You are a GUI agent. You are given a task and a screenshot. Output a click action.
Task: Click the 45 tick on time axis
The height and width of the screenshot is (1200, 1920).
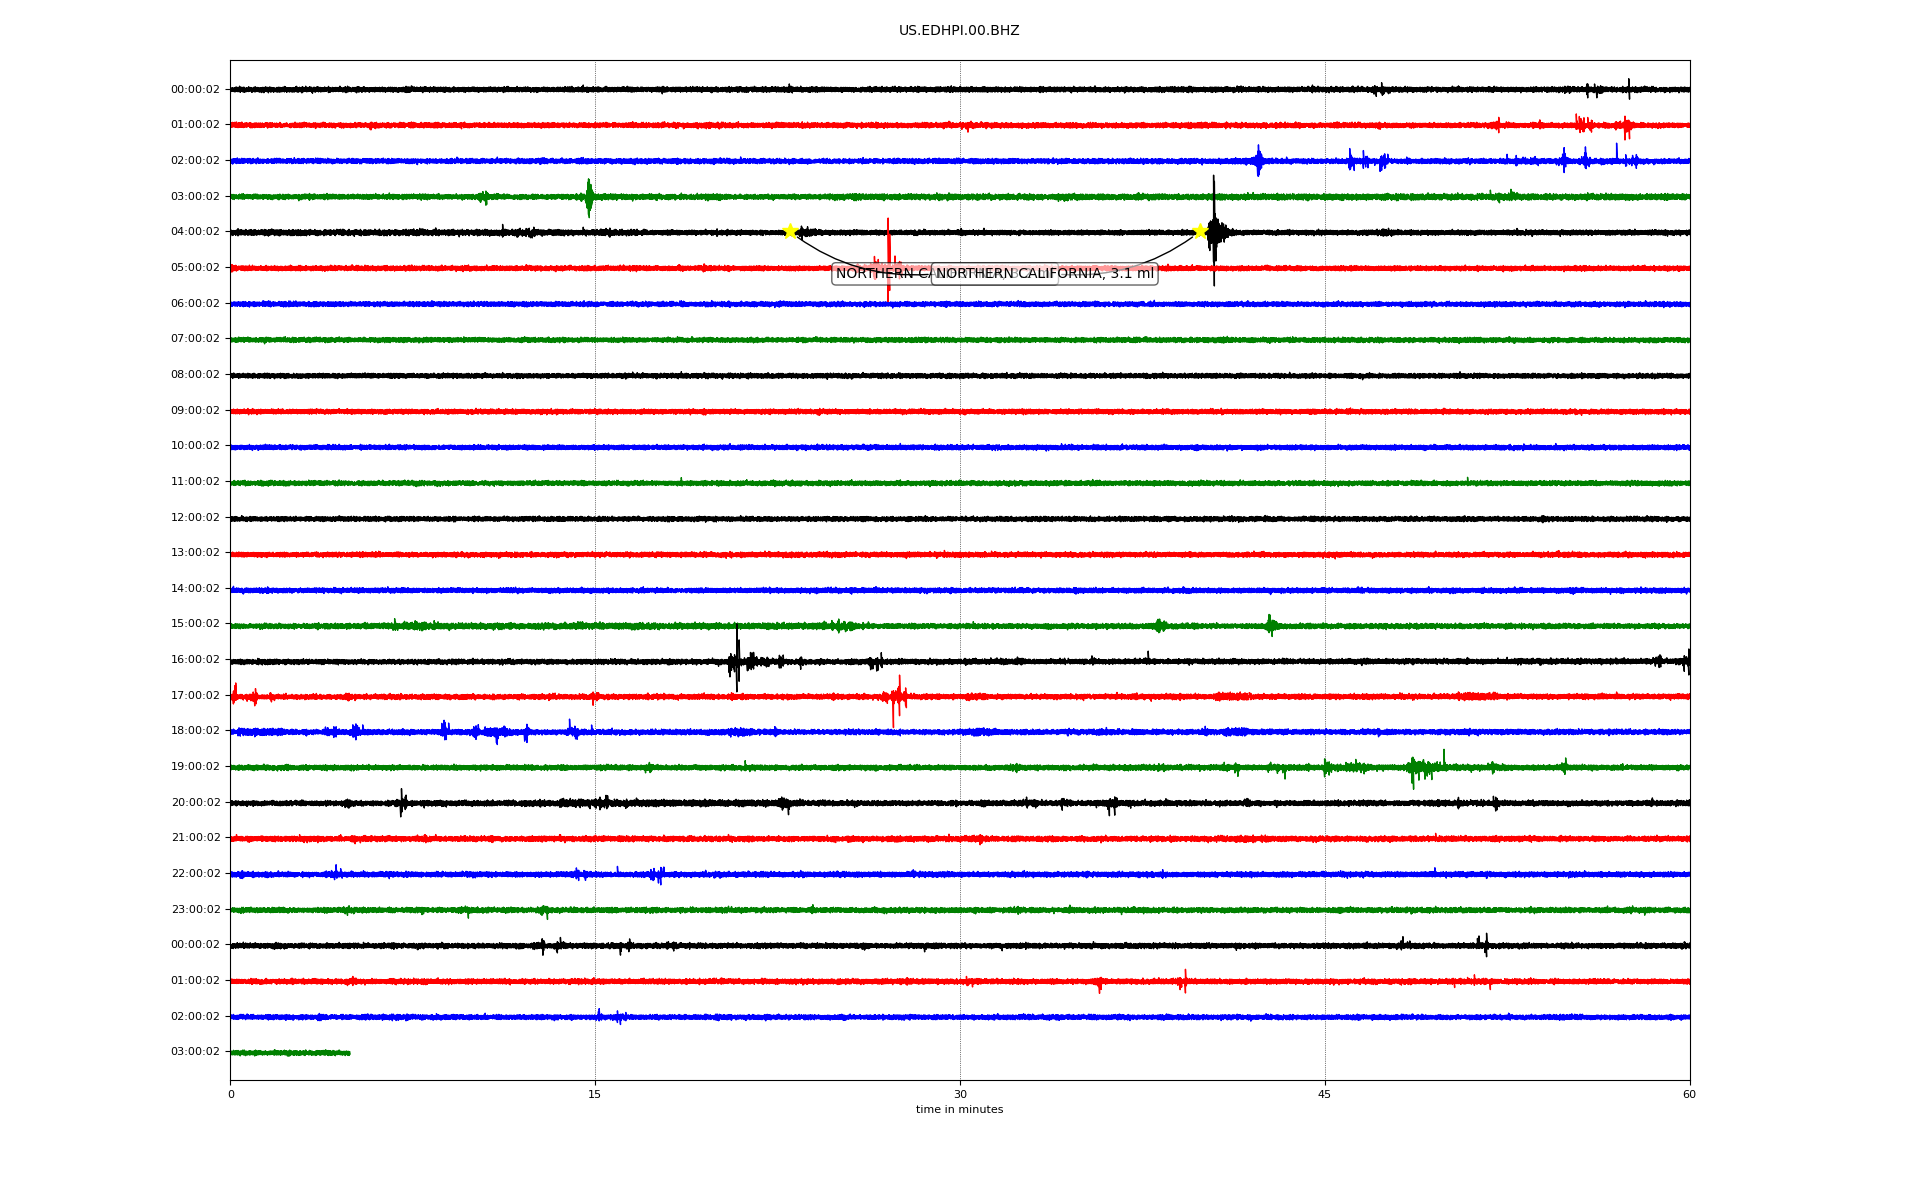(1325, 1094)
